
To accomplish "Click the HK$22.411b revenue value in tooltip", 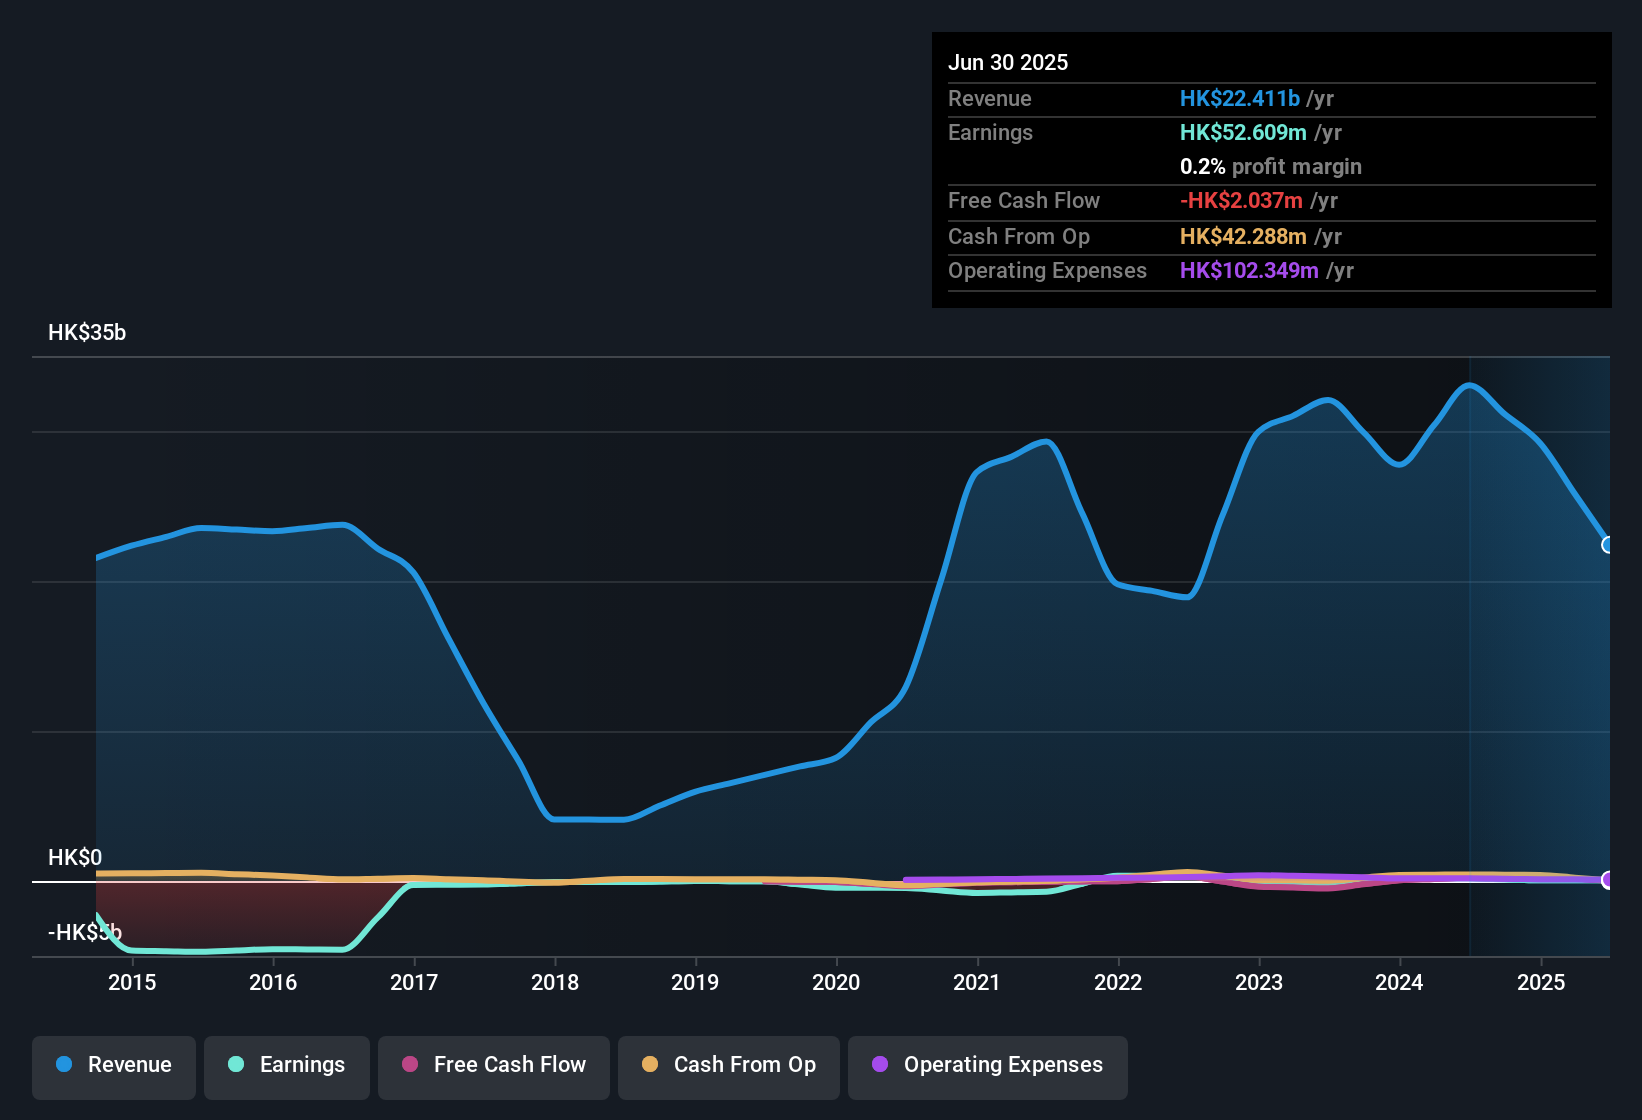I will tap(1239, 98).
